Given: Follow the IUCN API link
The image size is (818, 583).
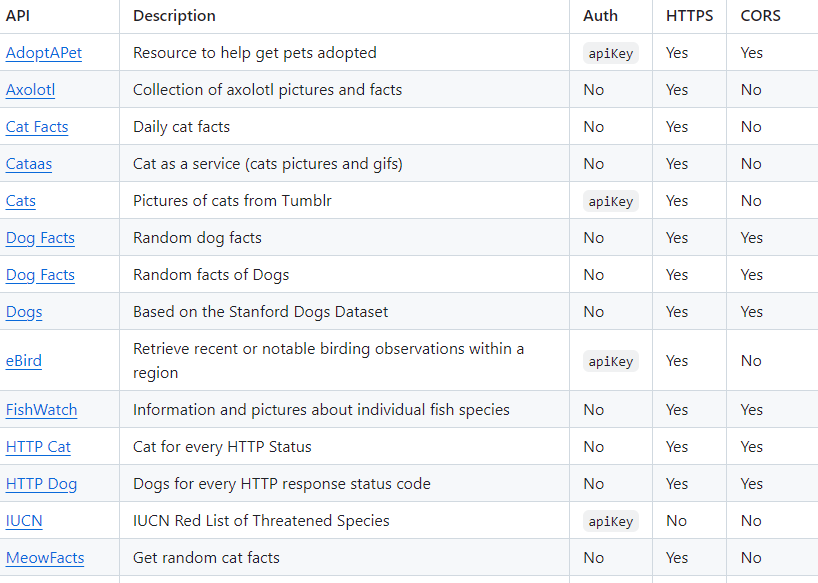Looking at the screenshot, I should 24,521.
